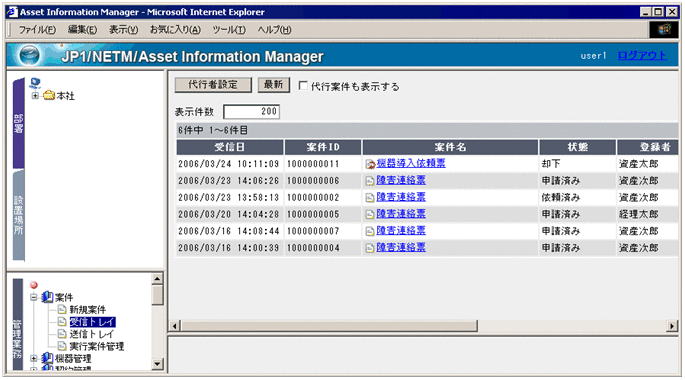Click the network computer icon above 本社

(35, 83)
